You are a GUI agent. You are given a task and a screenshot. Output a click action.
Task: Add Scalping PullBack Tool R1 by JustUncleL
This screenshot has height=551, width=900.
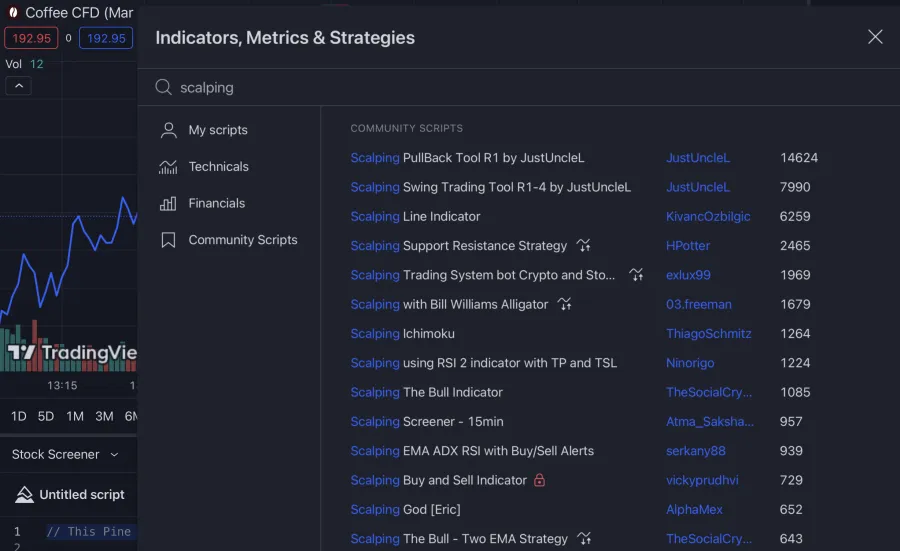pos(467,158)
